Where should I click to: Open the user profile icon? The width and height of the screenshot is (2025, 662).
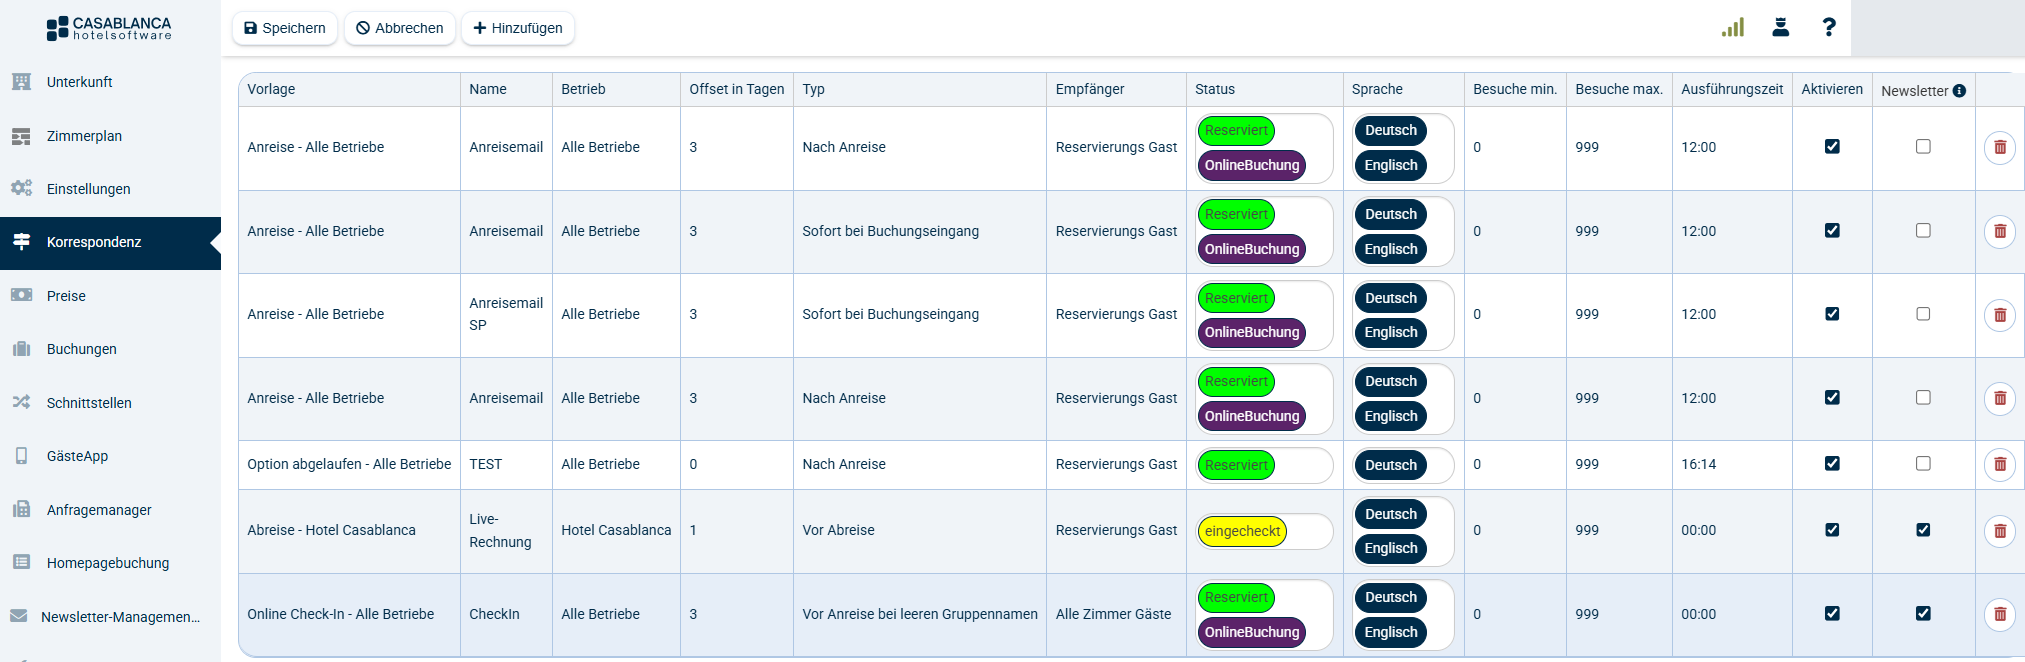pos(1780,28)
